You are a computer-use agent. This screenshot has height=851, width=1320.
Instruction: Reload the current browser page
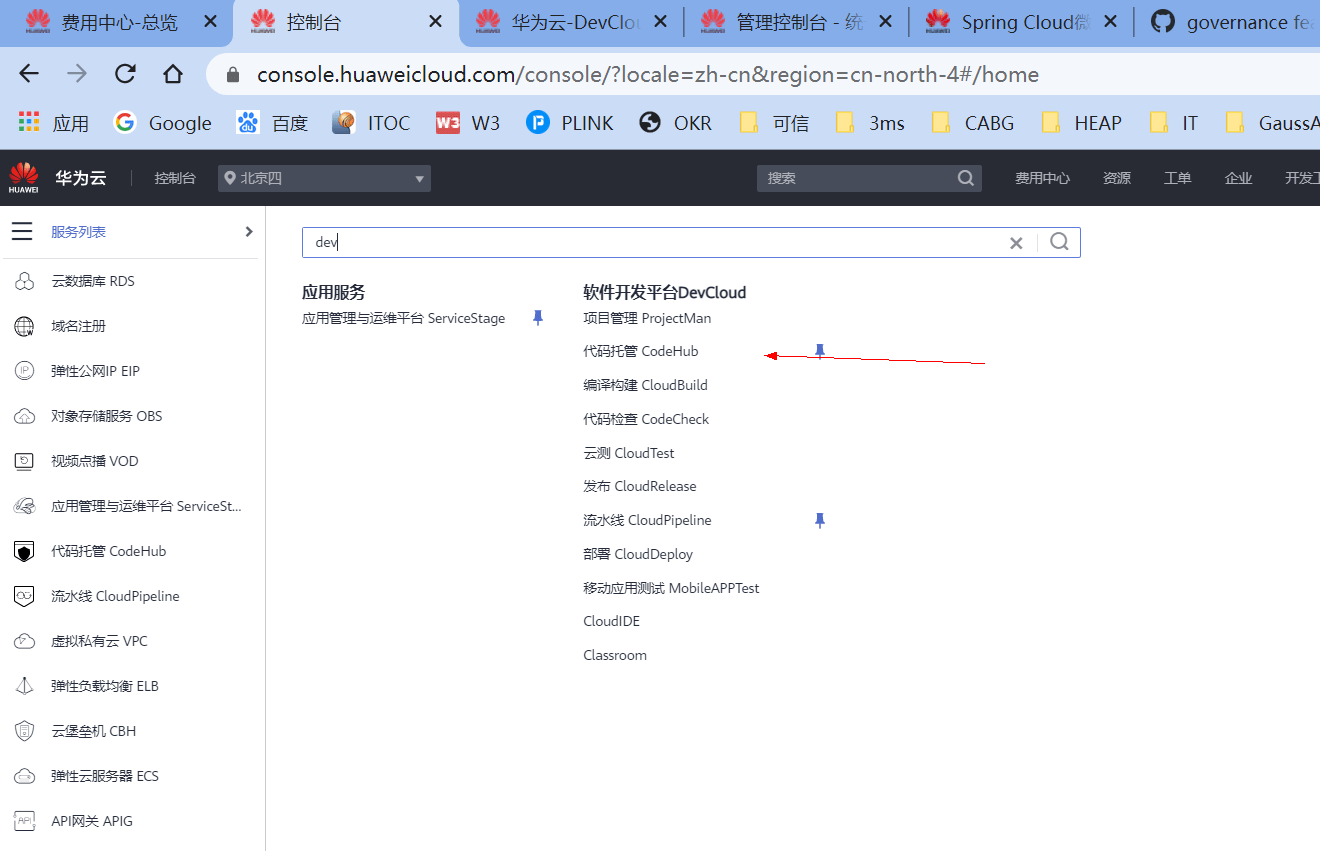(125, 74)
